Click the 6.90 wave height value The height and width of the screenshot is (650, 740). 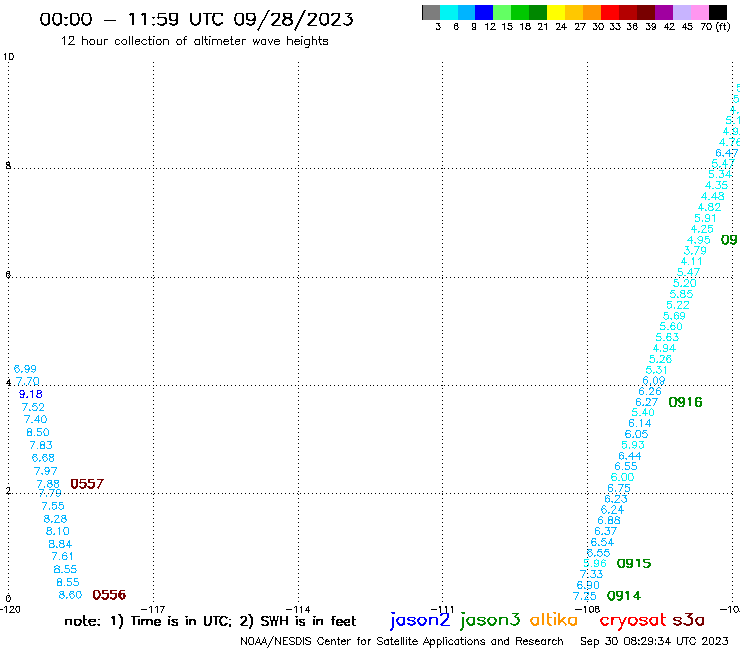click(588, 585)
